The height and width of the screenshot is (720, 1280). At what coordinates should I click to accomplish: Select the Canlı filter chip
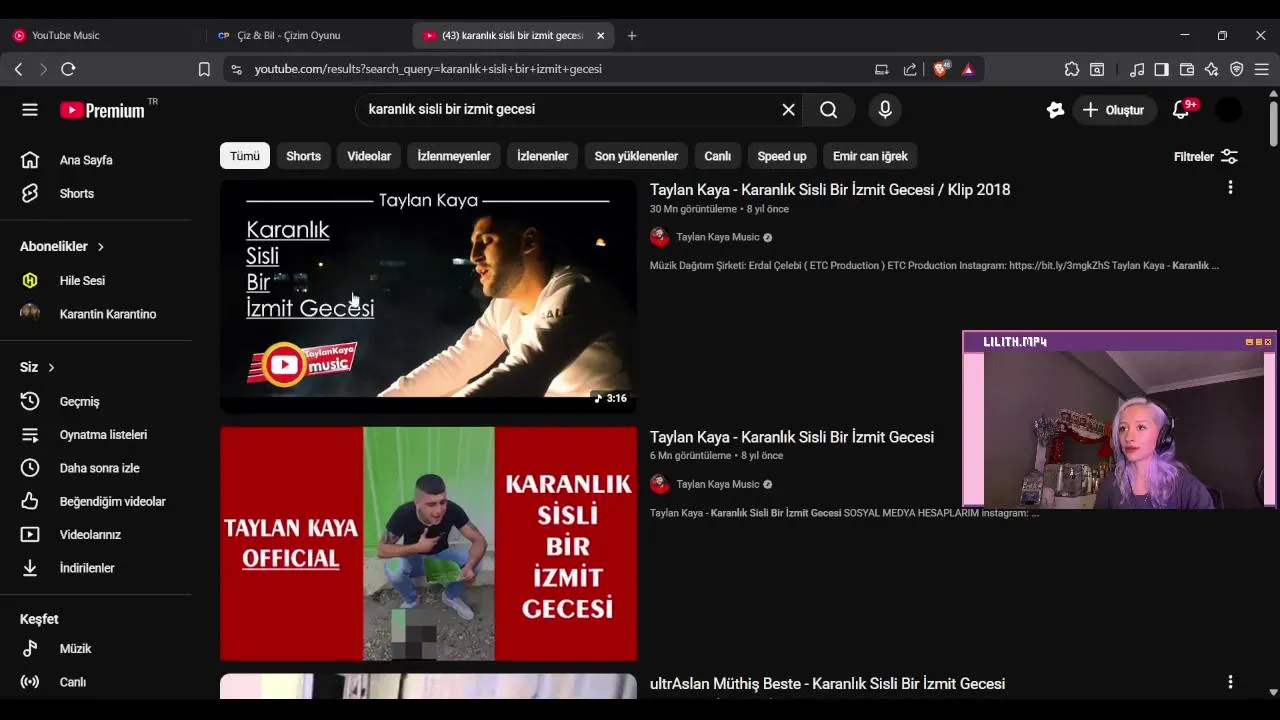click(x=717, y=156)
